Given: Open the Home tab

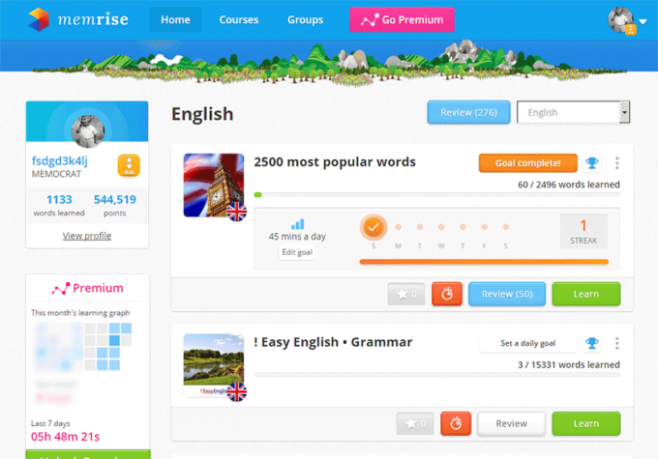Looking at the screenshot, I should point(175,20).
